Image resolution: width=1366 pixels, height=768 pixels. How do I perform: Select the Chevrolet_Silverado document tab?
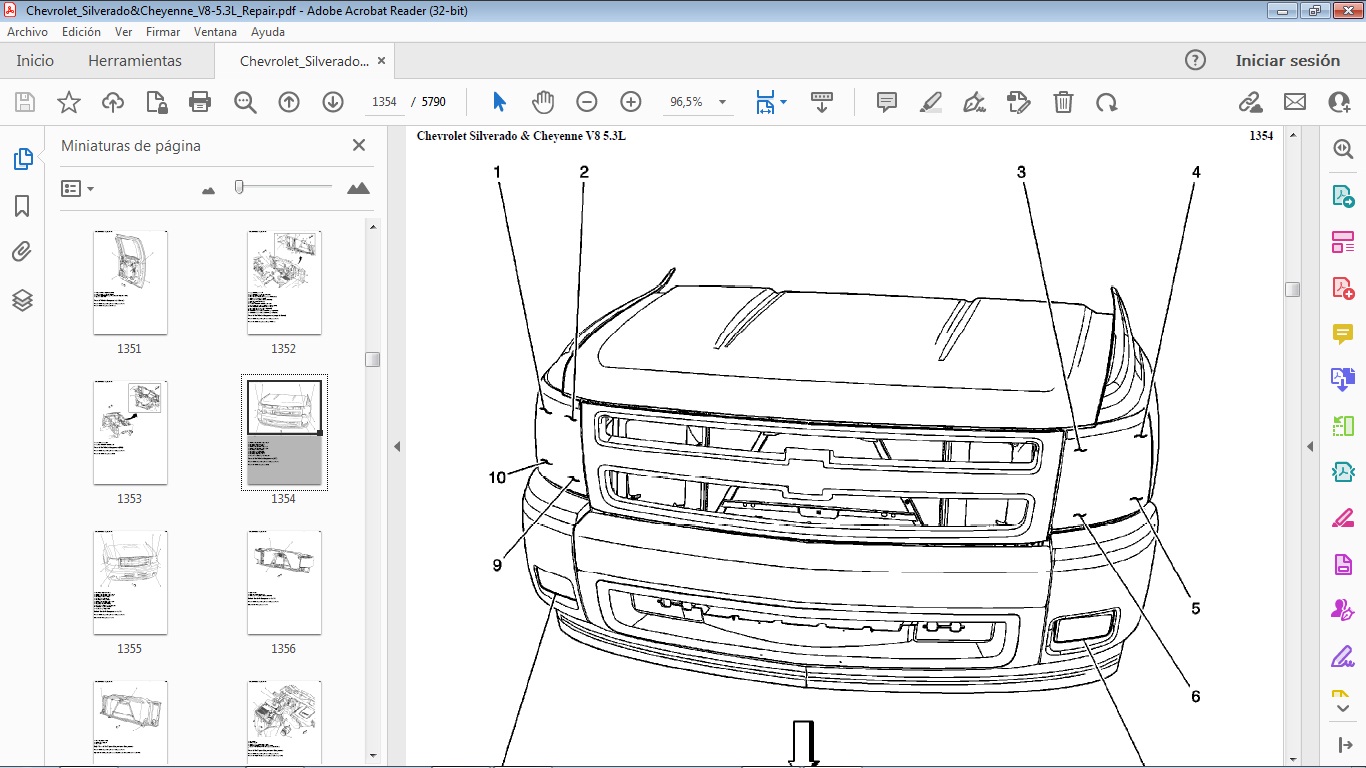[304, 61]
